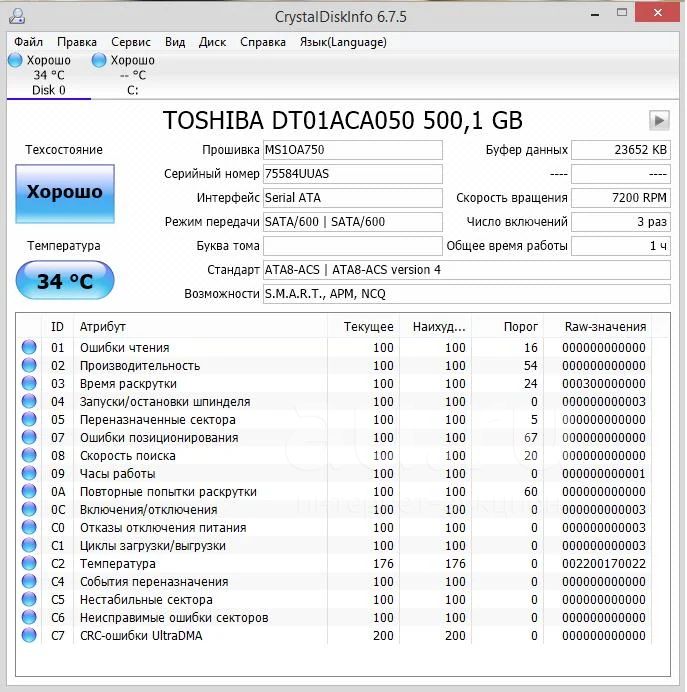The image size is (687, 692).
Task: Click the Стандарт field ATA8-ACS
Action: (x=467, y=270)
